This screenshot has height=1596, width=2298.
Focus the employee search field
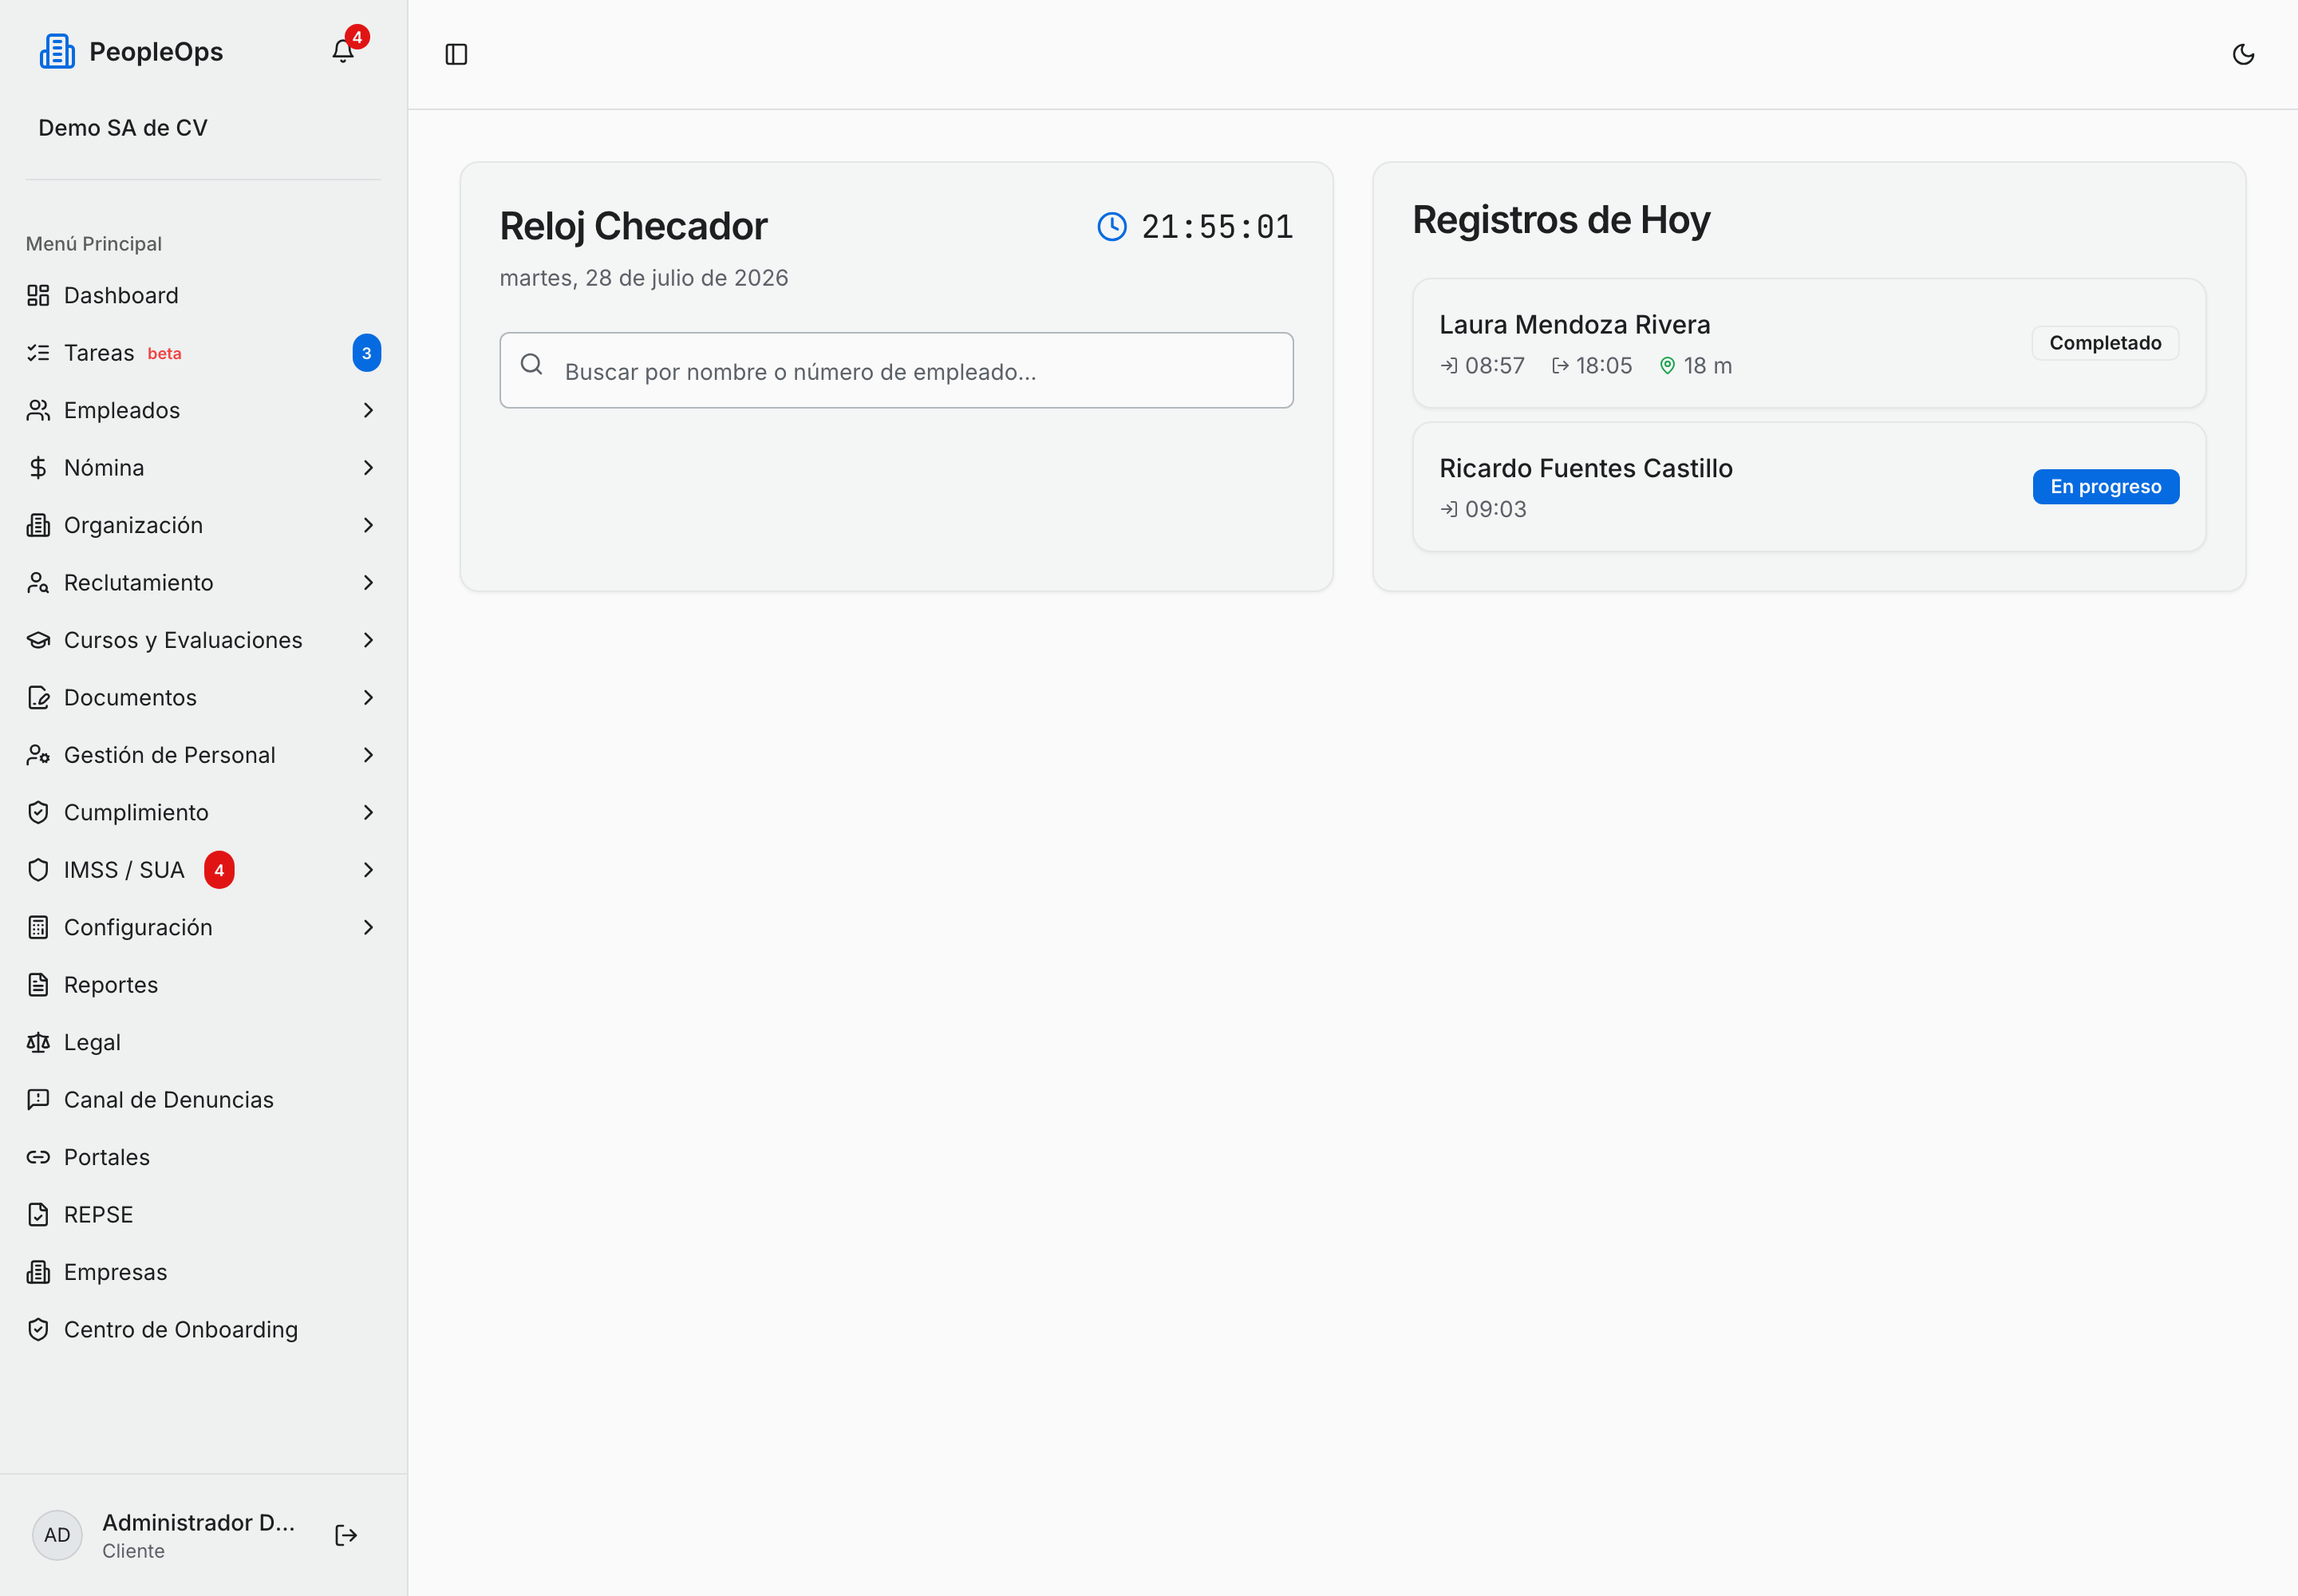pyautogui.click(x=896, y=370)
